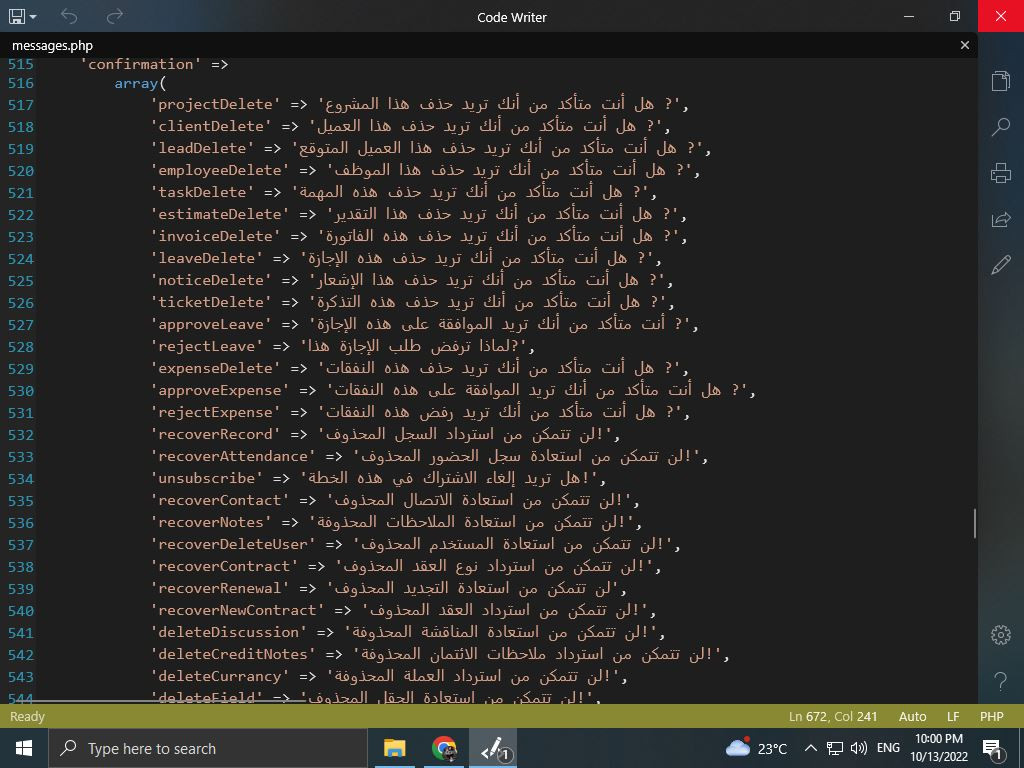Undo the last edit
Viewport: 1024px width, 768px height.
tap(69, 16)
